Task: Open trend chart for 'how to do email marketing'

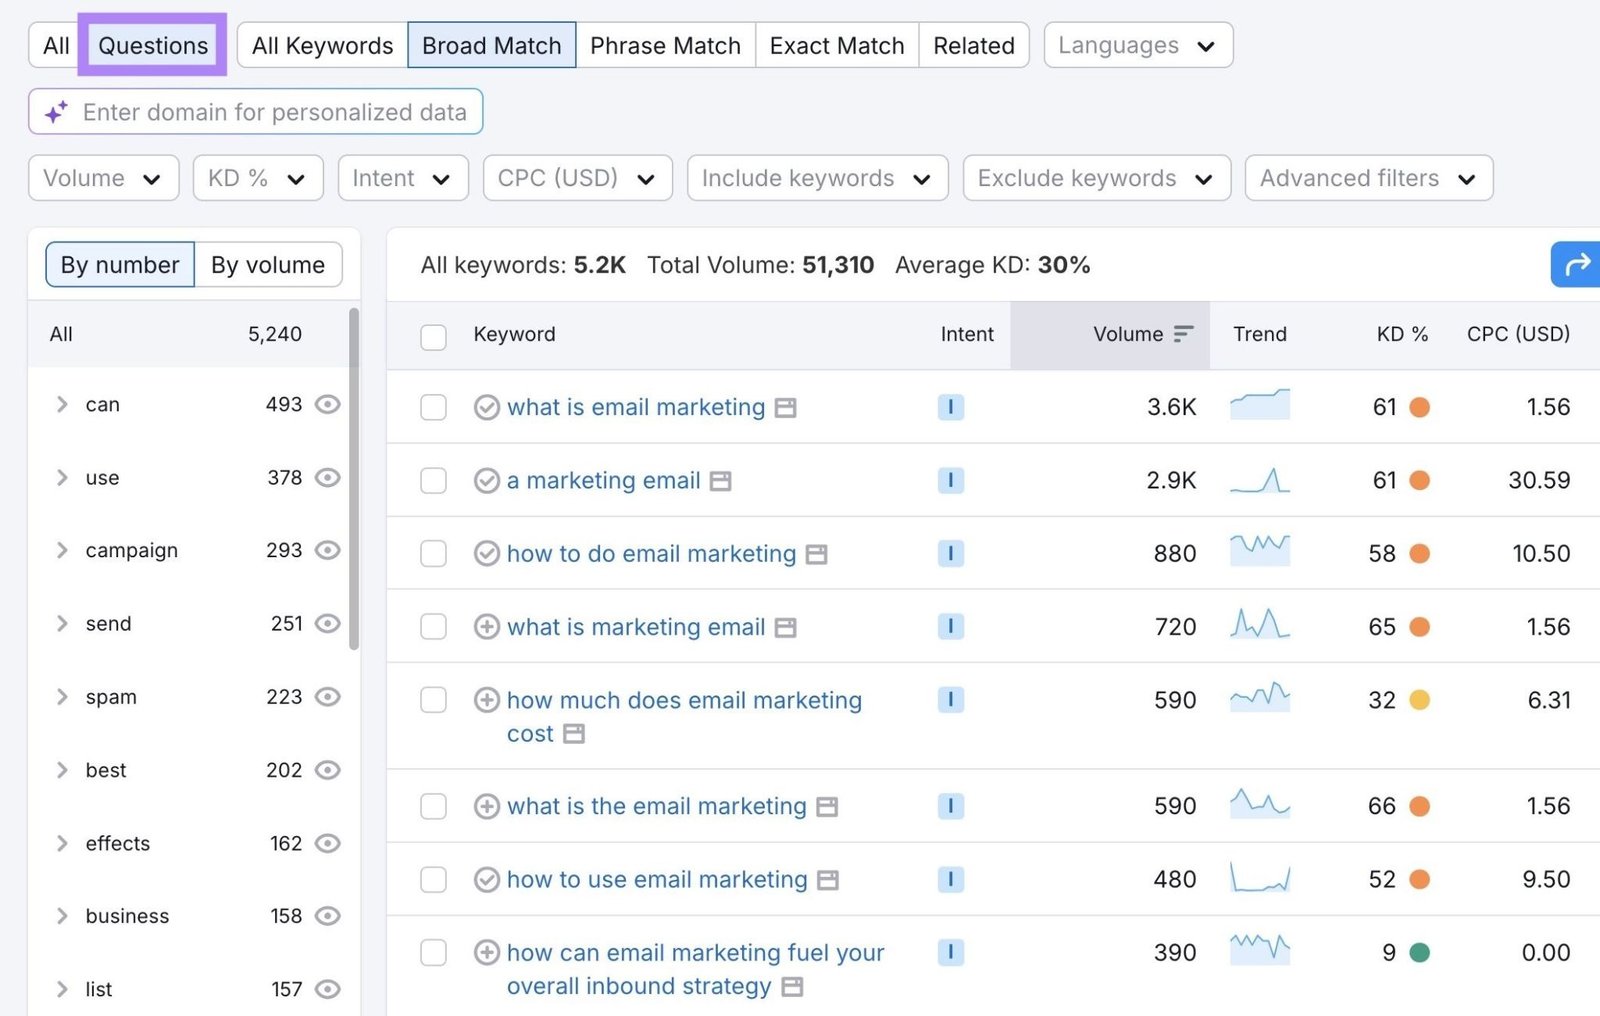Action: [x=1260, y=551]
